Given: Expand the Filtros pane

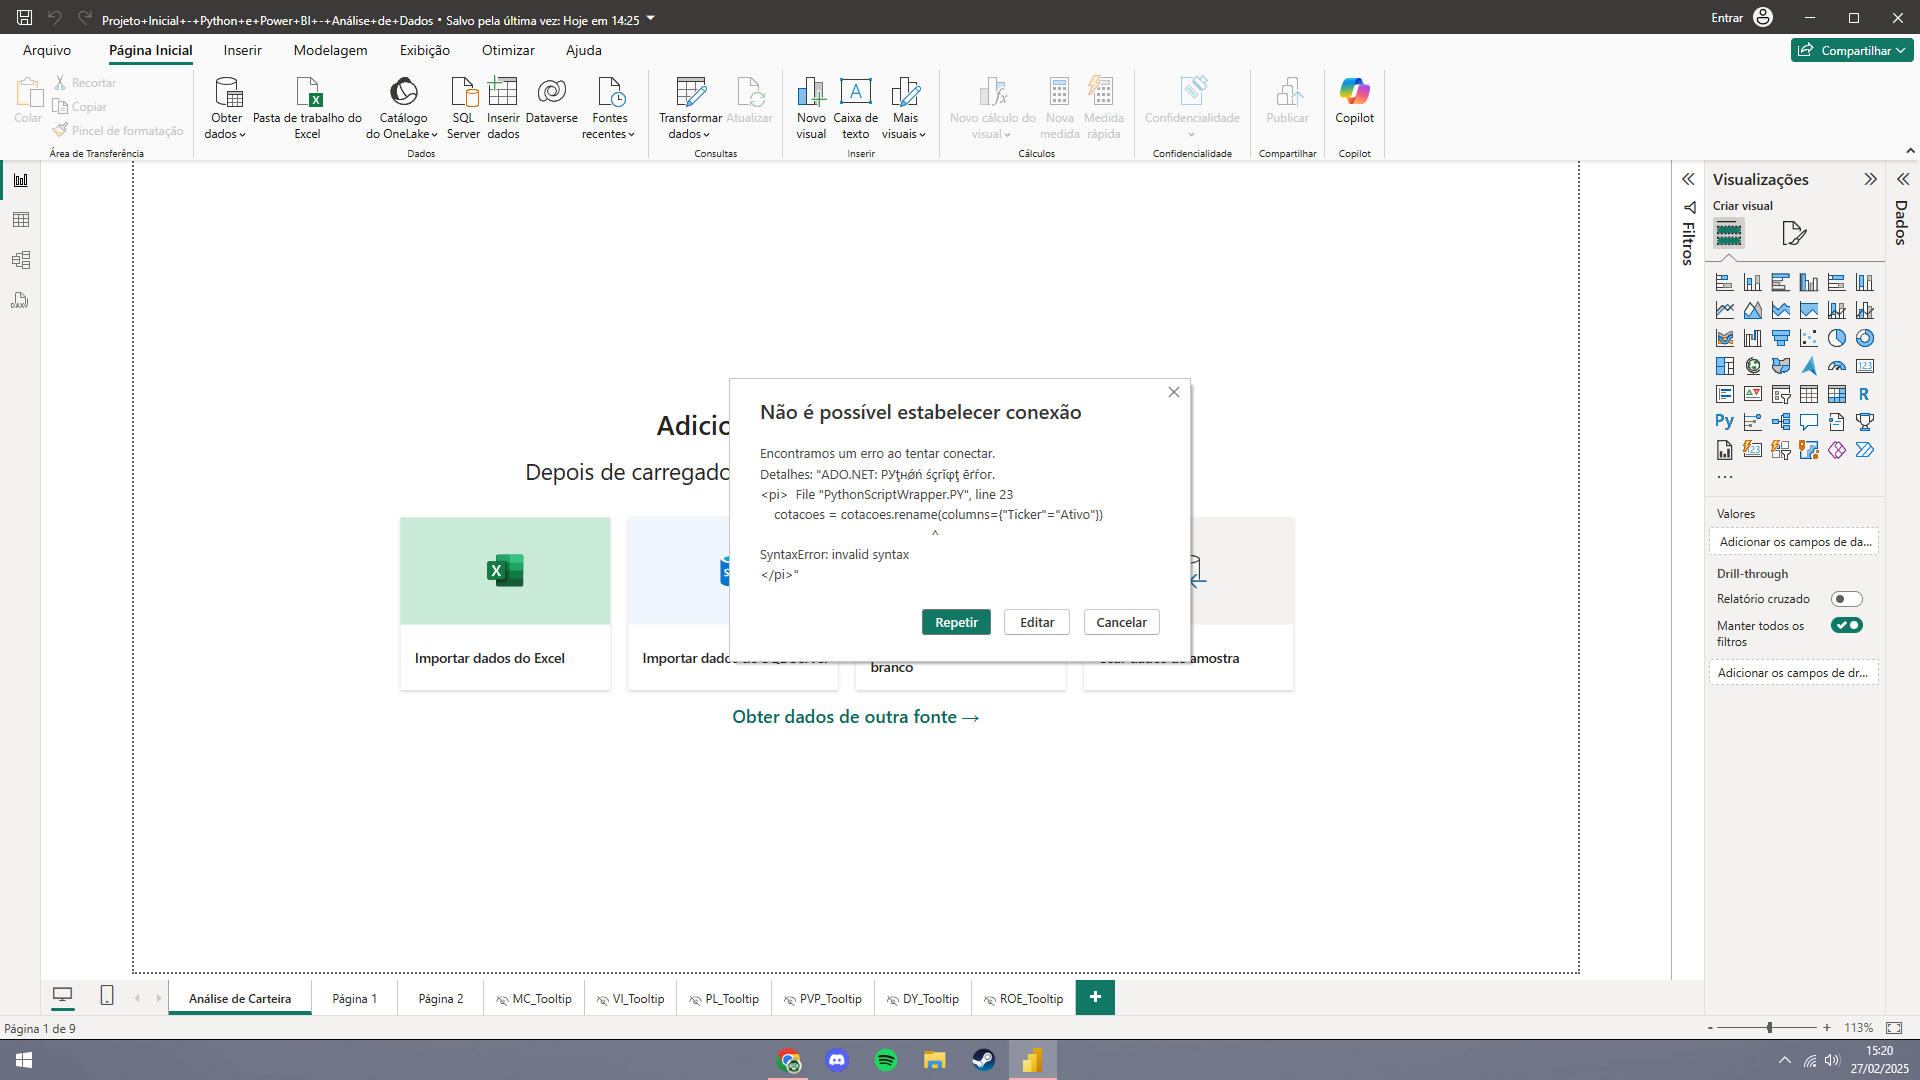Looking at the screenshot, I should tap(1688, 179).
